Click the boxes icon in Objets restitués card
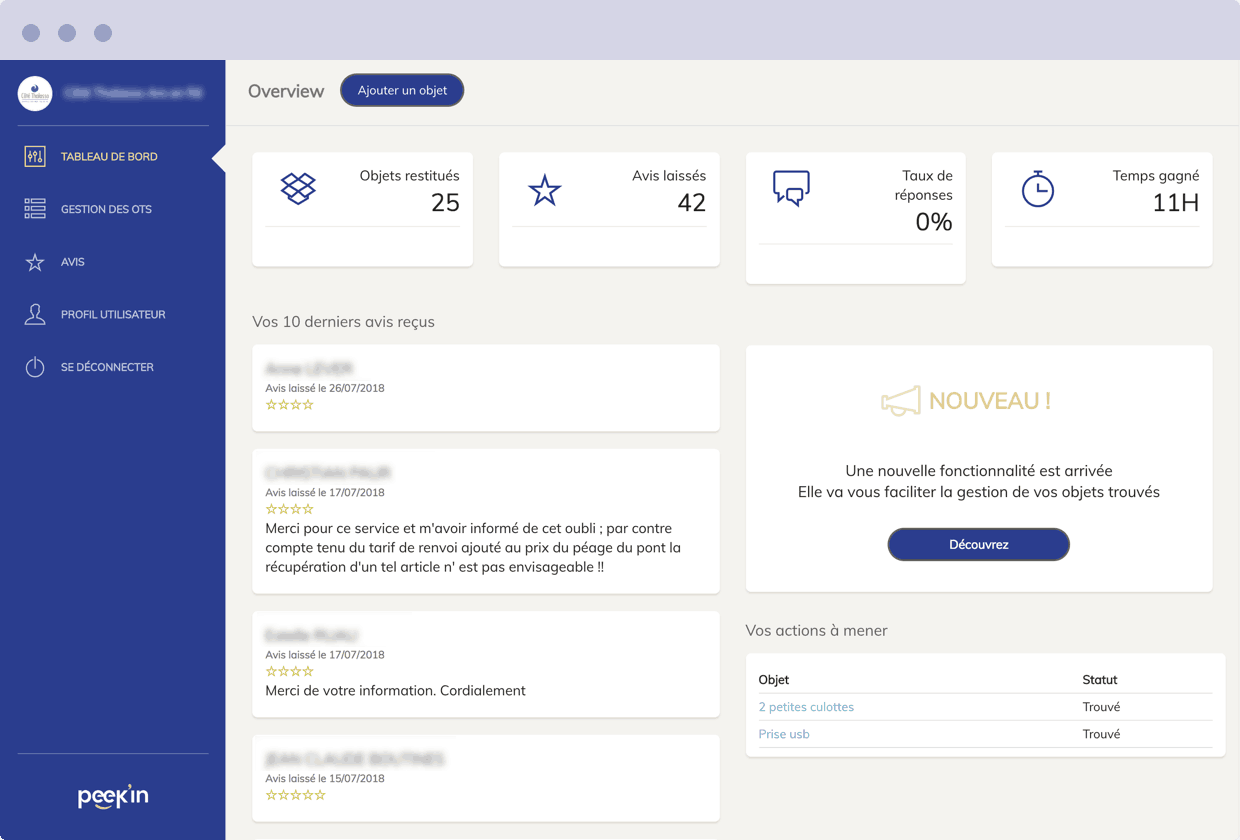 (x=298, y=188)
